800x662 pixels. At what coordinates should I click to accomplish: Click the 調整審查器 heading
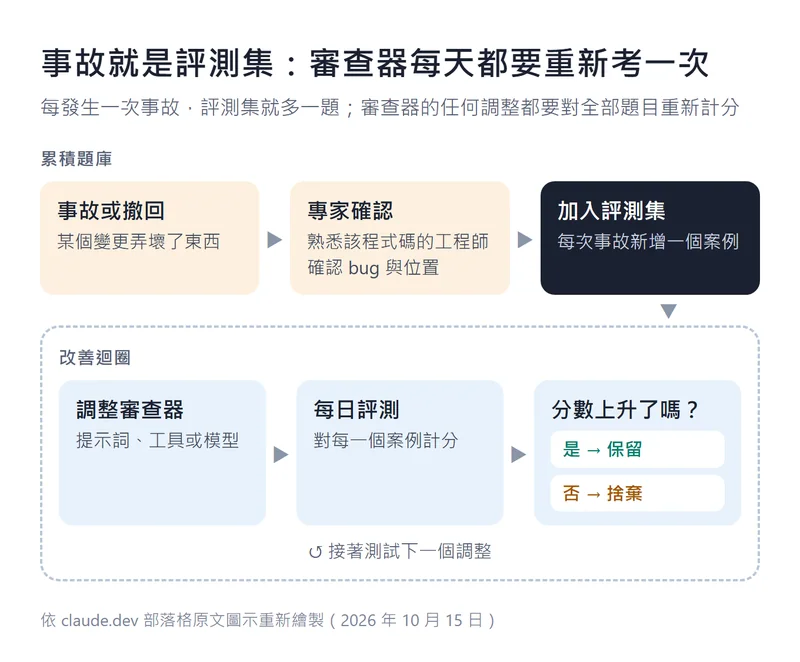pos(130,410)
